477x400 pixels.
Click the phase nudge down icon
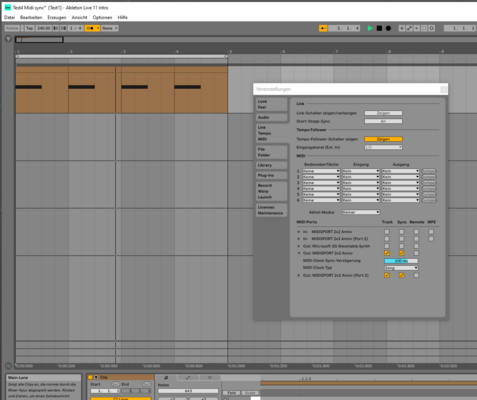tap(56, 28)
